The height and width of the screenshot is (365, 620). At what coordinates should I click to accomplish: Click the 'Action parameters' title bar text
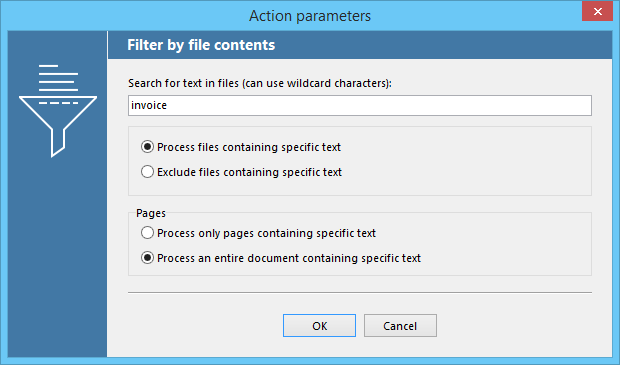310,16
